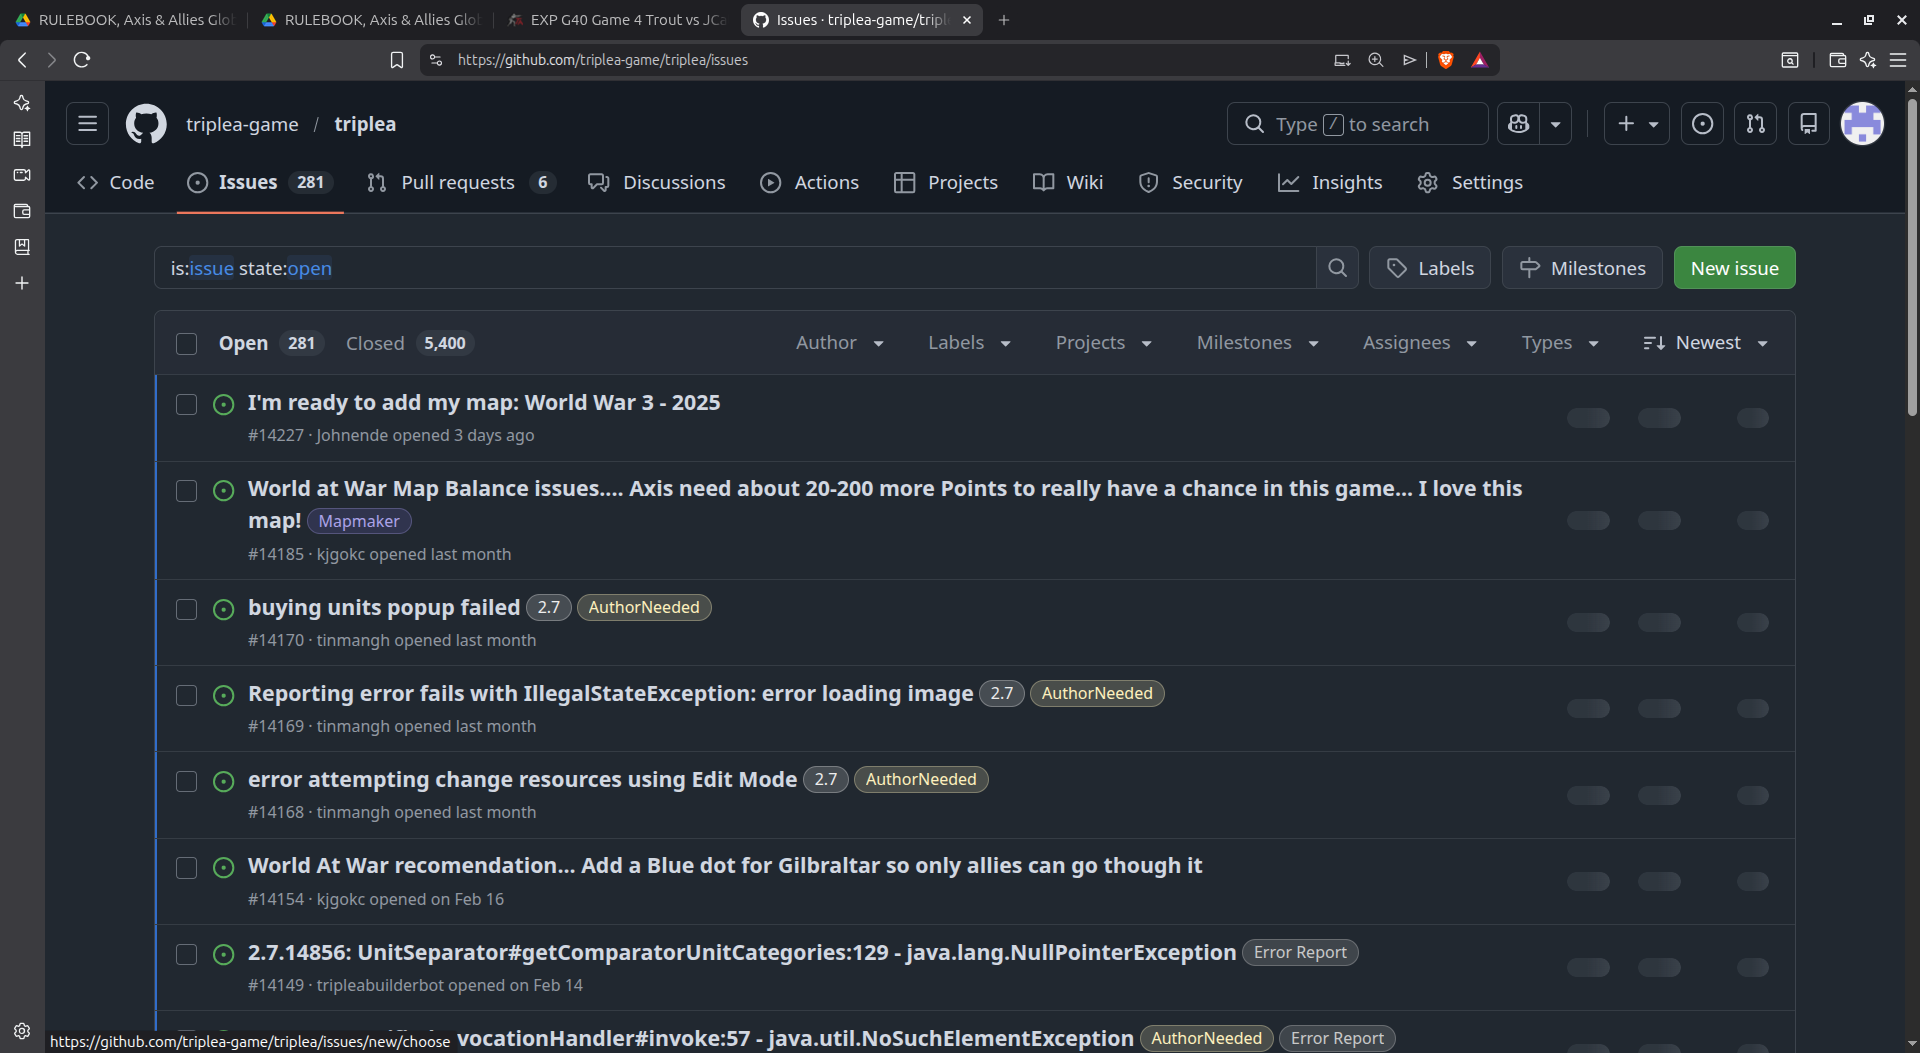Switch to the Pull requests tab
The width and height of the screenshot is (1920, 1053).
[x=458, y=182]
